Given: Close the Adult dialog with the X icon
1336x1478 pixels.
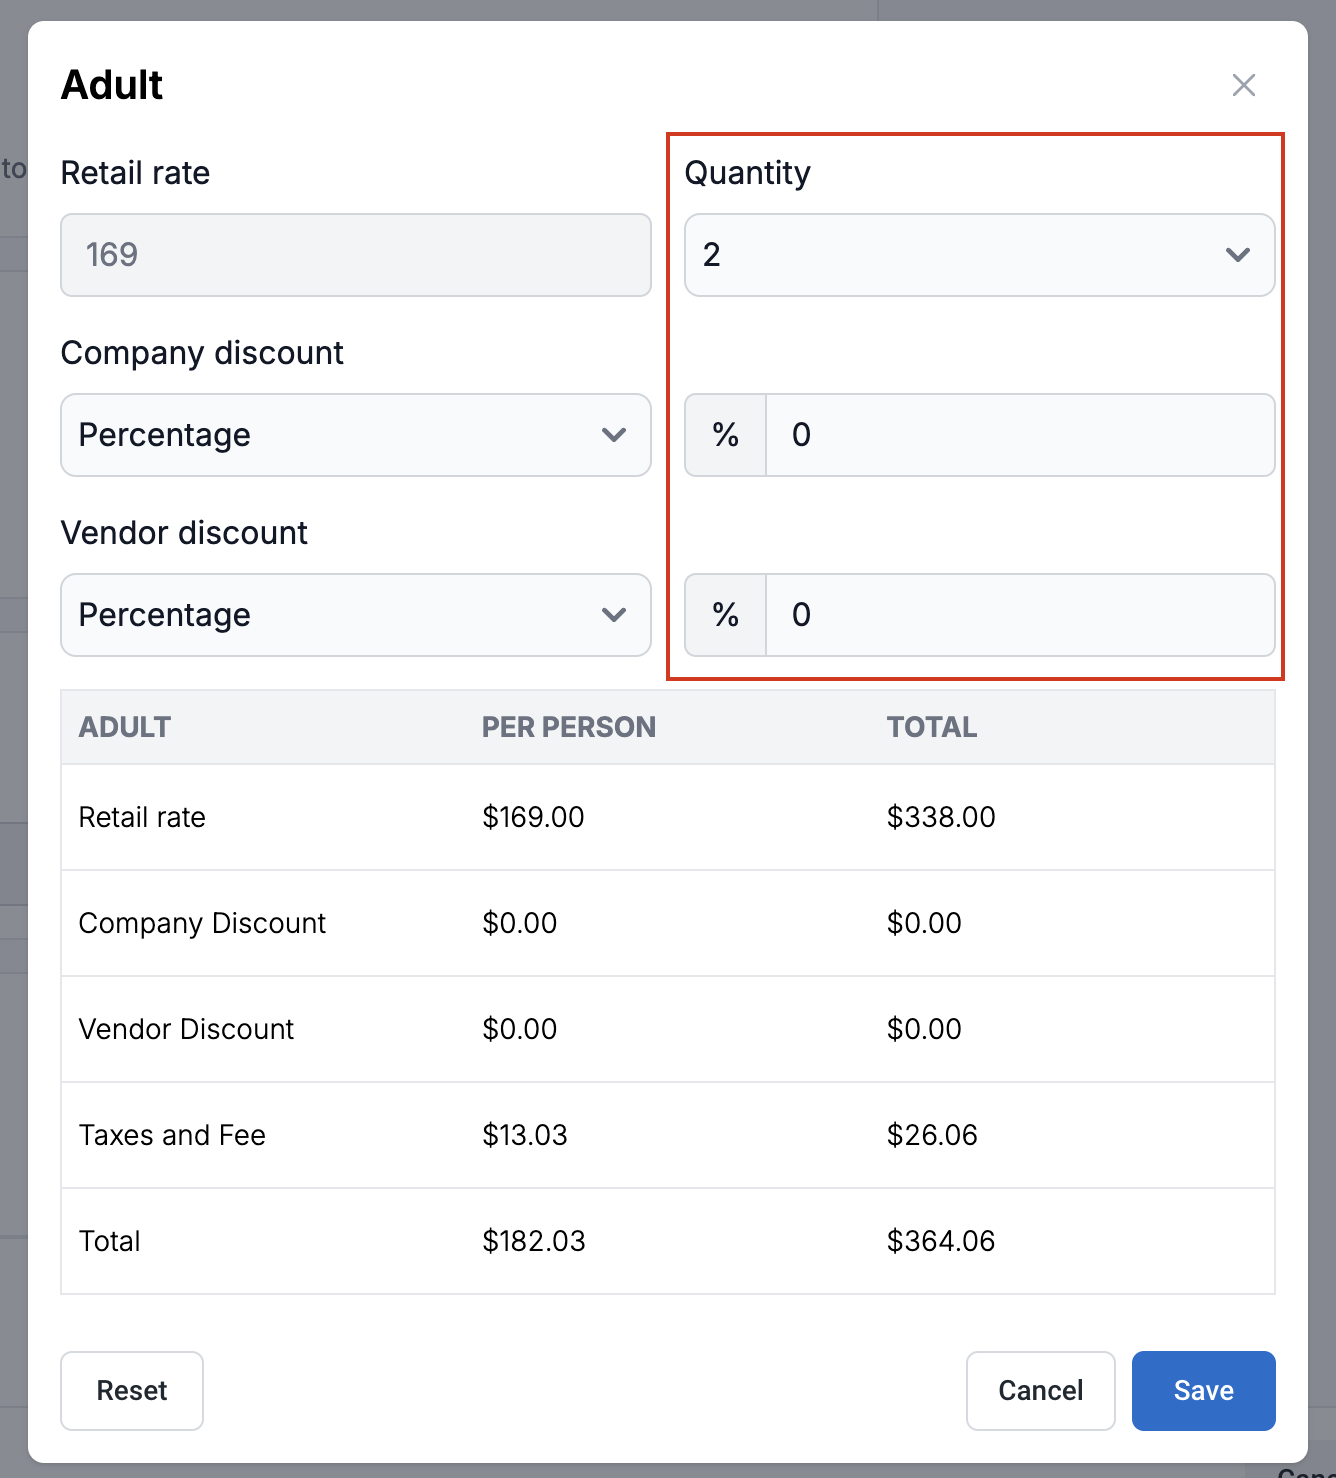Looking at the screenshot, I should tap(1243, 85).
